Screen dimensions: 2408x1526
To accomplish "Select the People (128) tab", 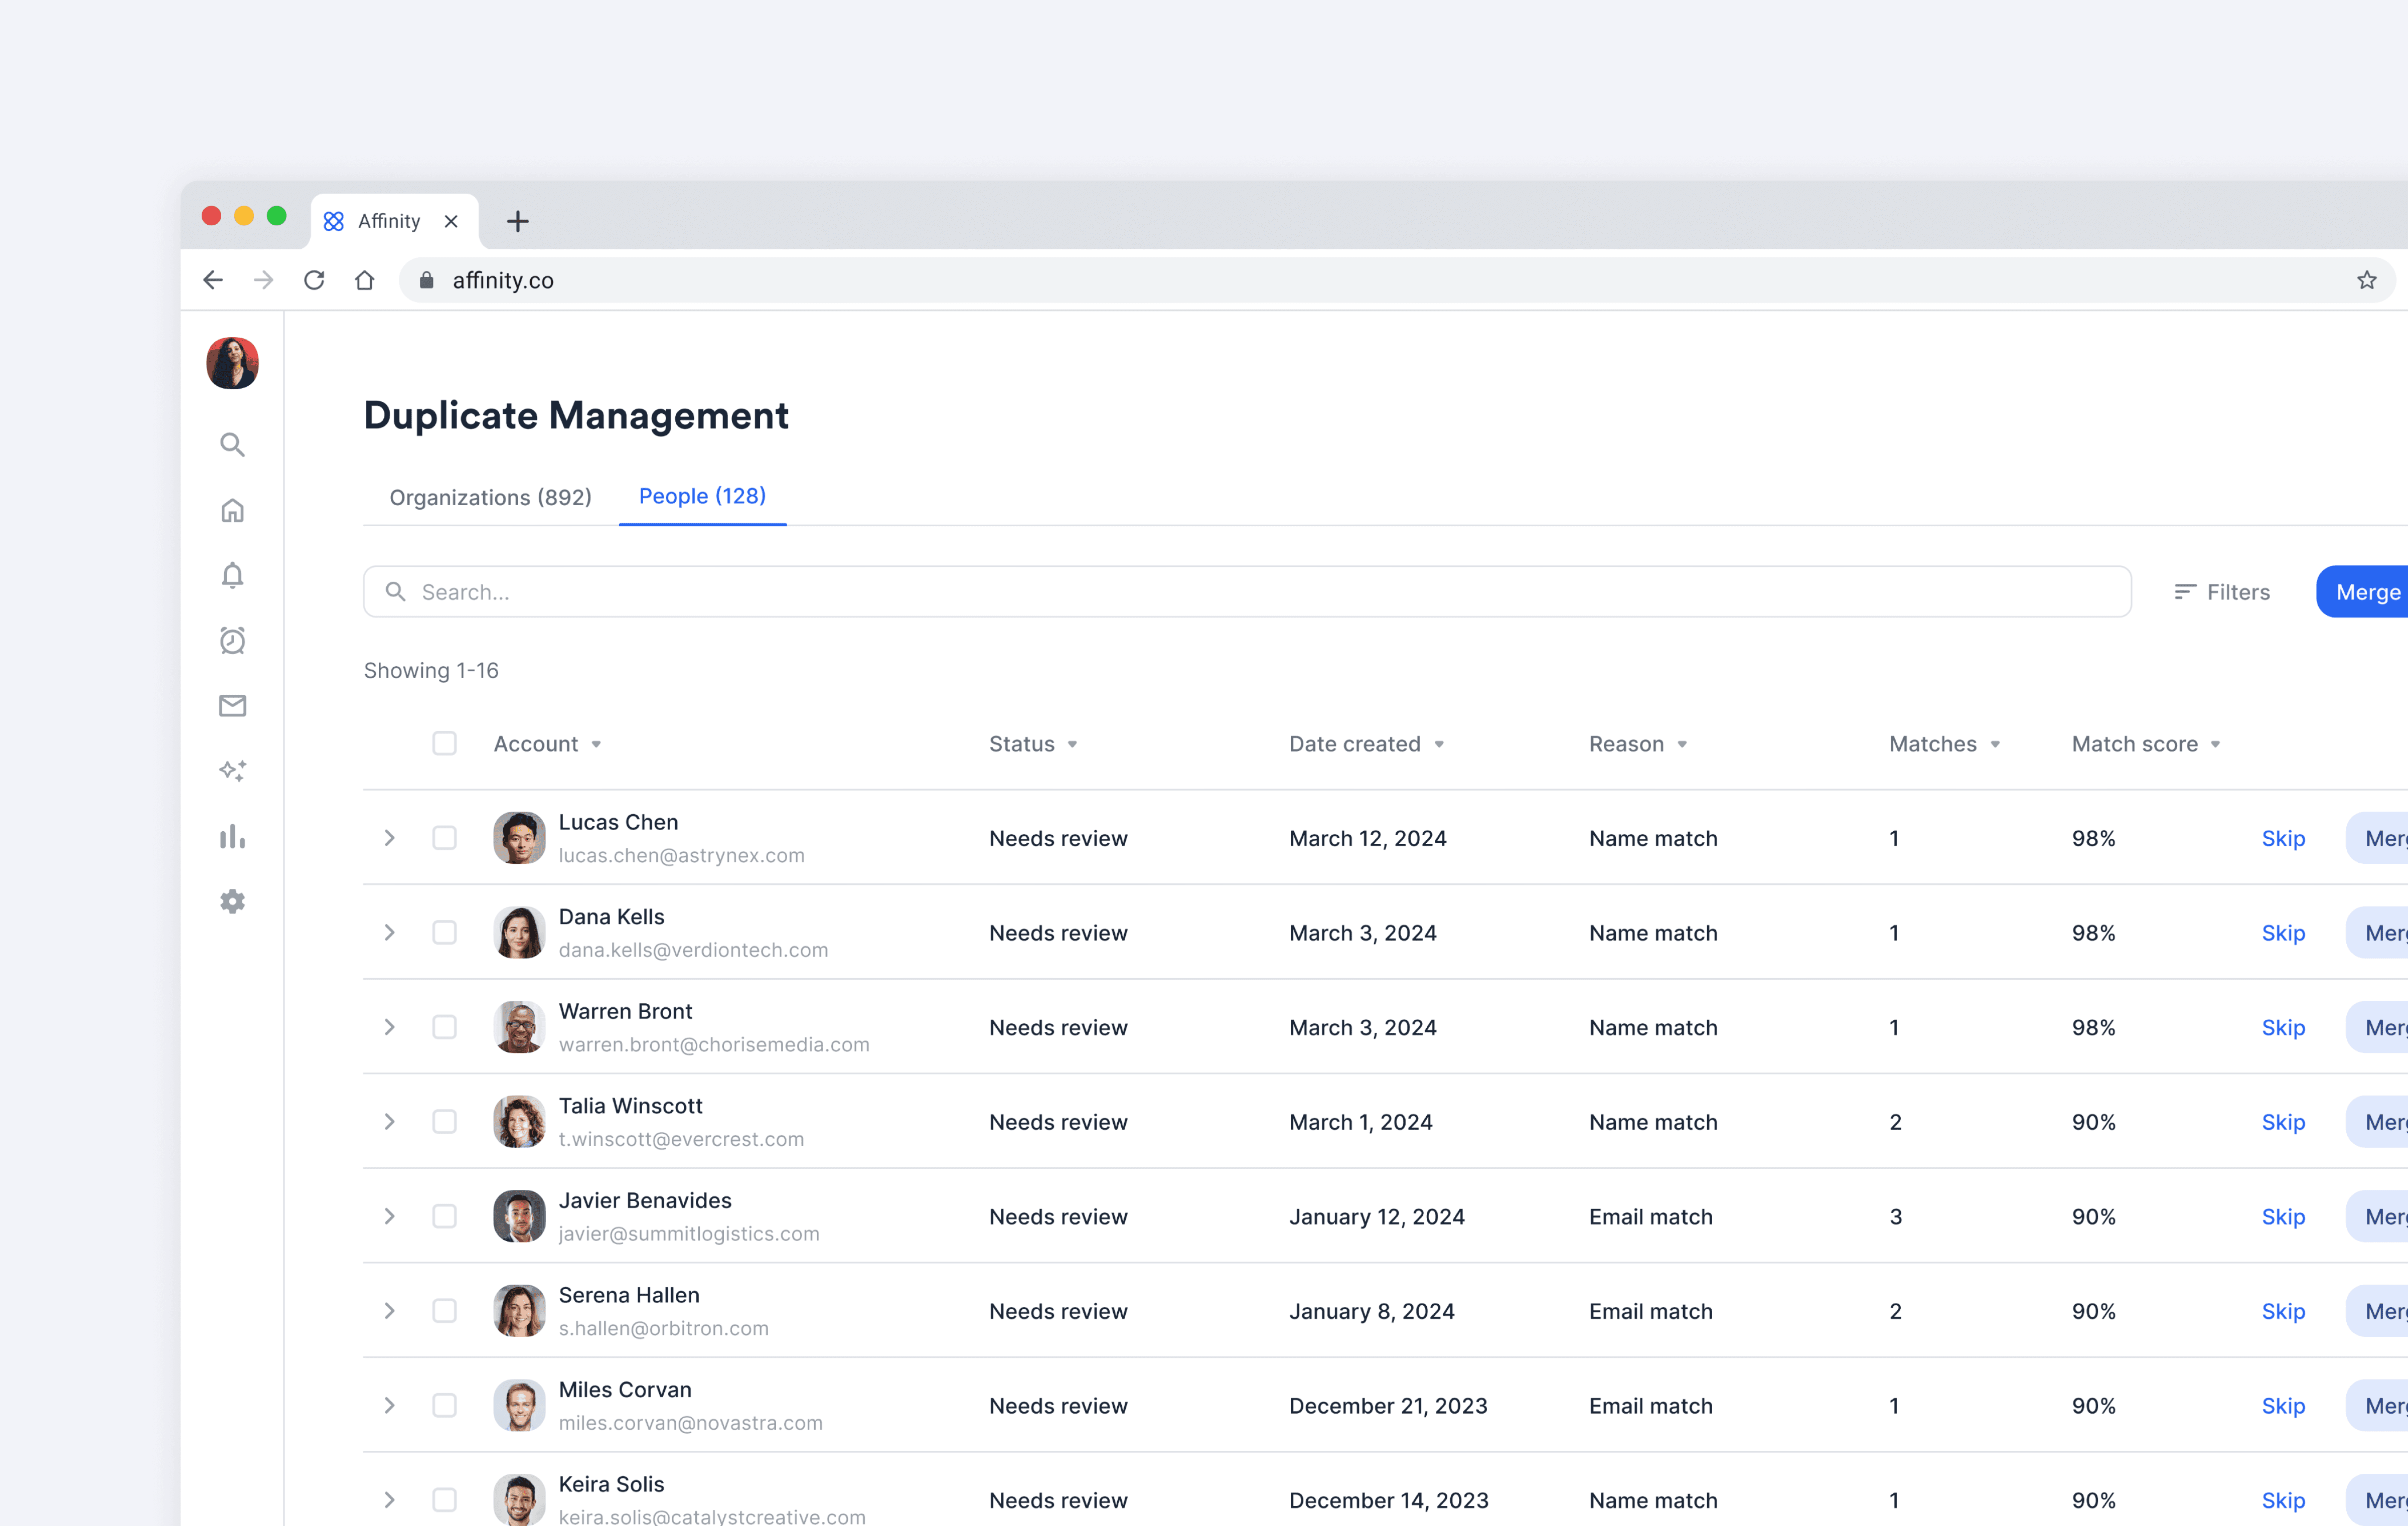I will 702,496.
